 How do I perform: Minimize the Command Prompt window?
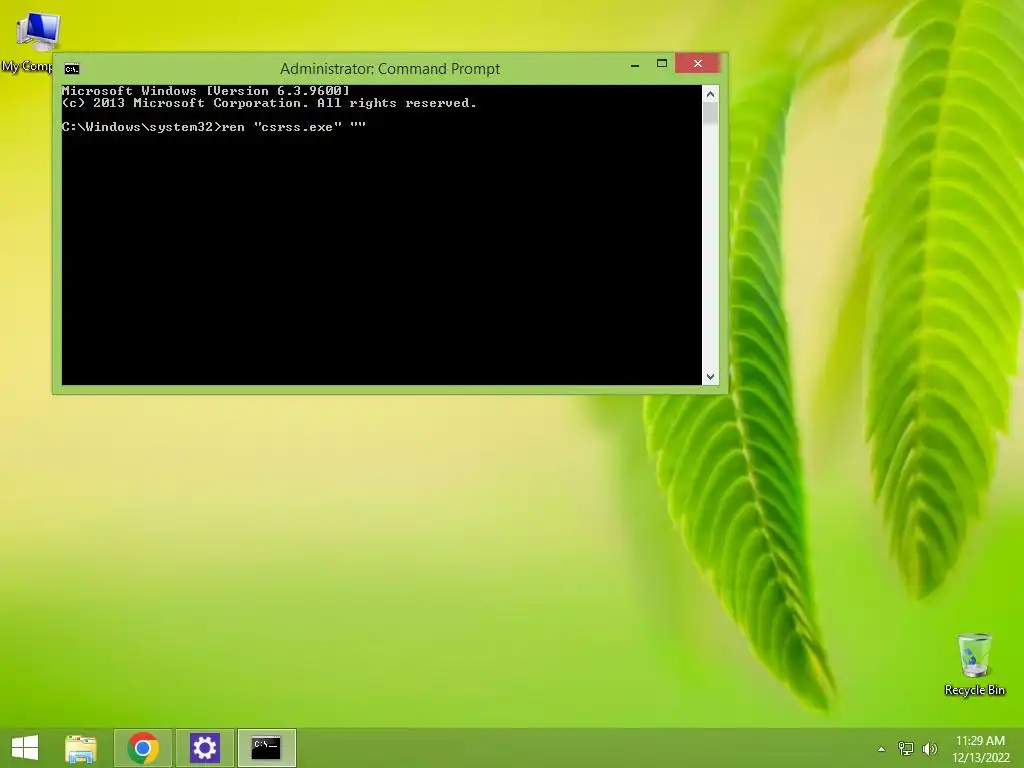tap(635, 65)
